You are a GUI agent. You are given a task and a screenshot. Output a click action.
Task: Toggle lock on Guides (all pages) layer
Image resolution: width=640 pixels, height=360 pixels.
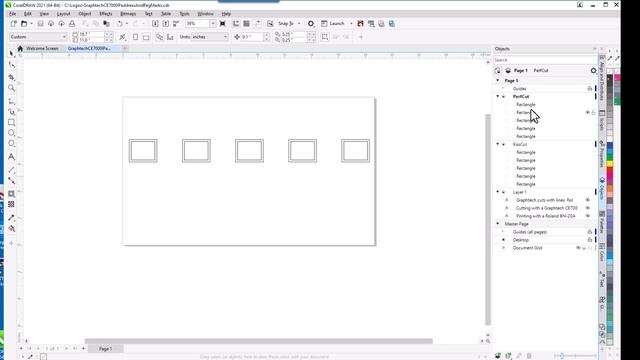coord(590,232)
